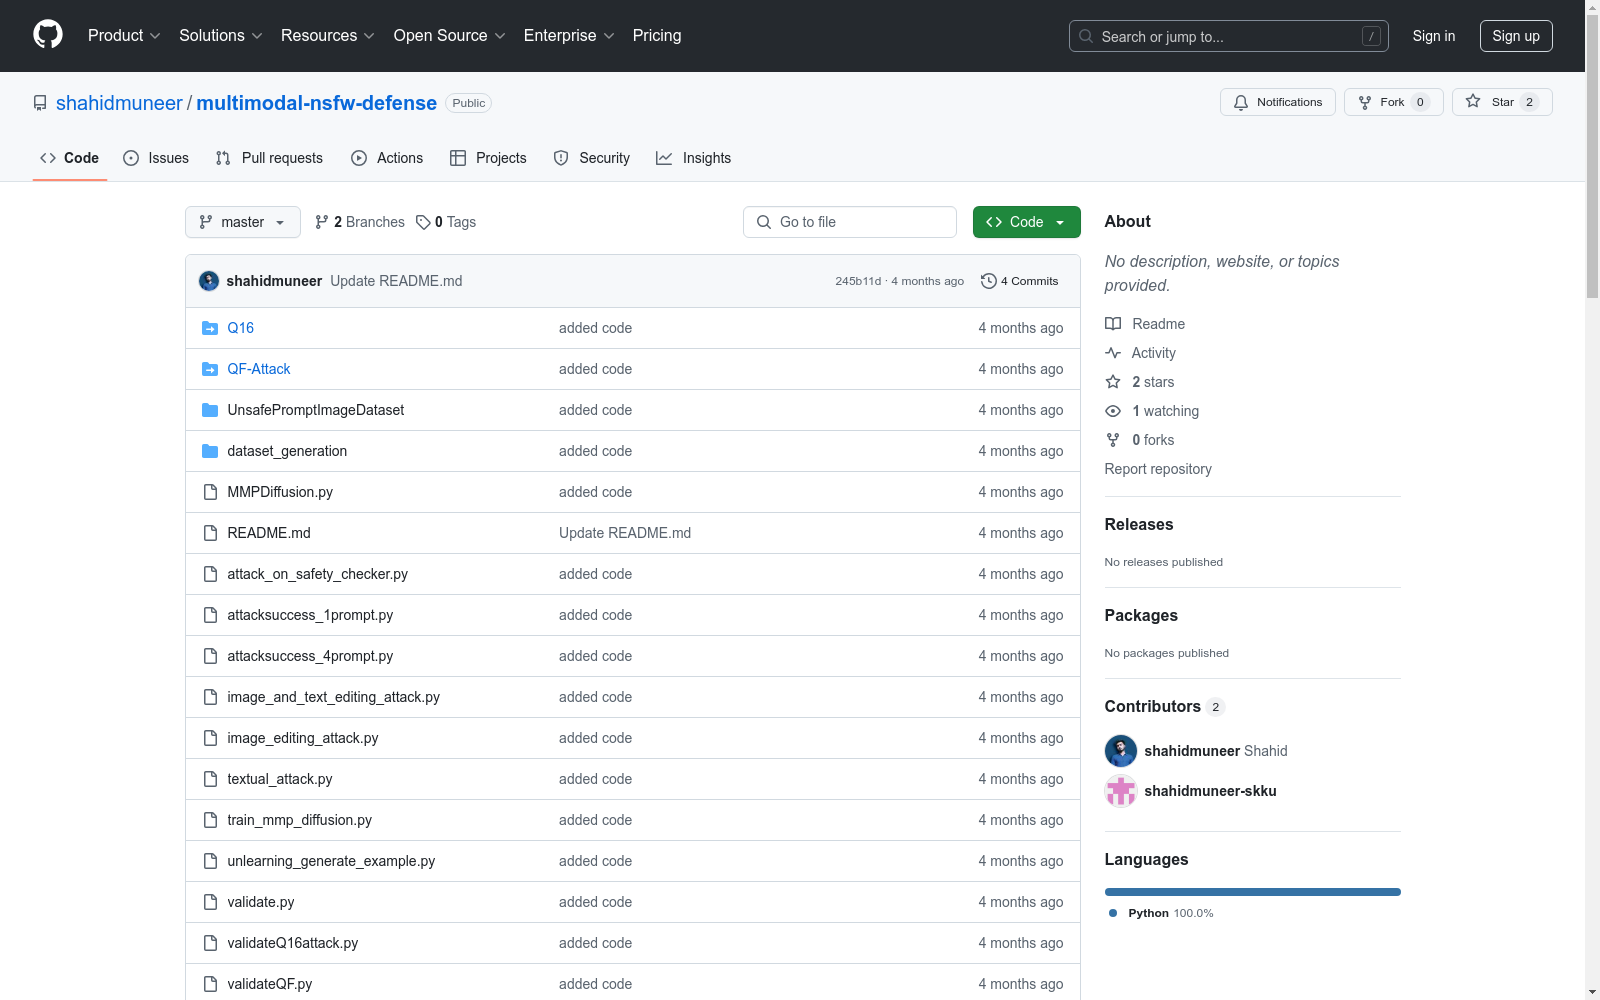Click the branch icon beside 2 Branches
The image size is (1600, 1000).
321,222
